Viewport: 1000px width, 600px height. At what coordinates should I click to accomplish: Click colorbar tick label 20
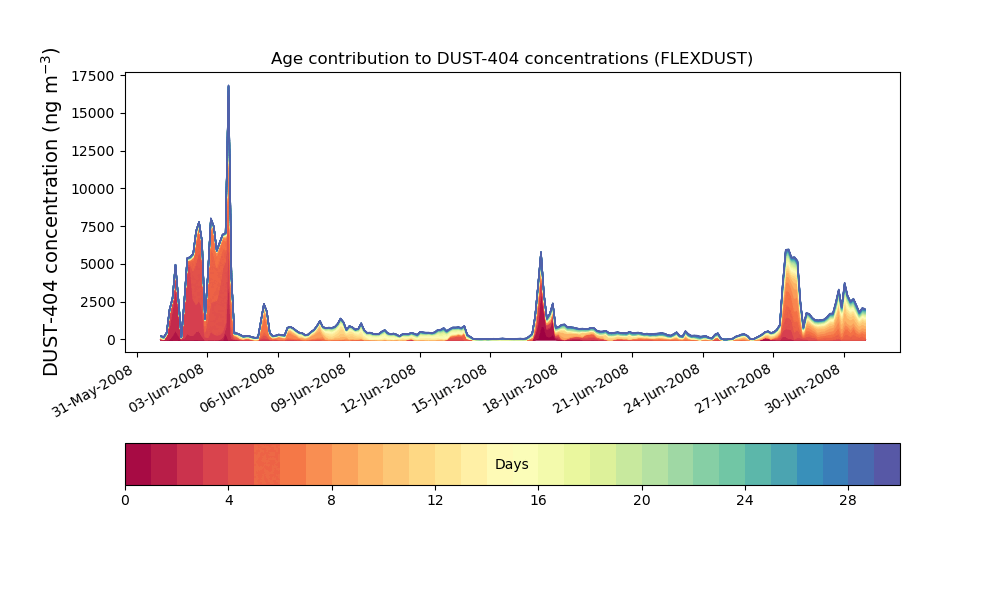(642, 501)
